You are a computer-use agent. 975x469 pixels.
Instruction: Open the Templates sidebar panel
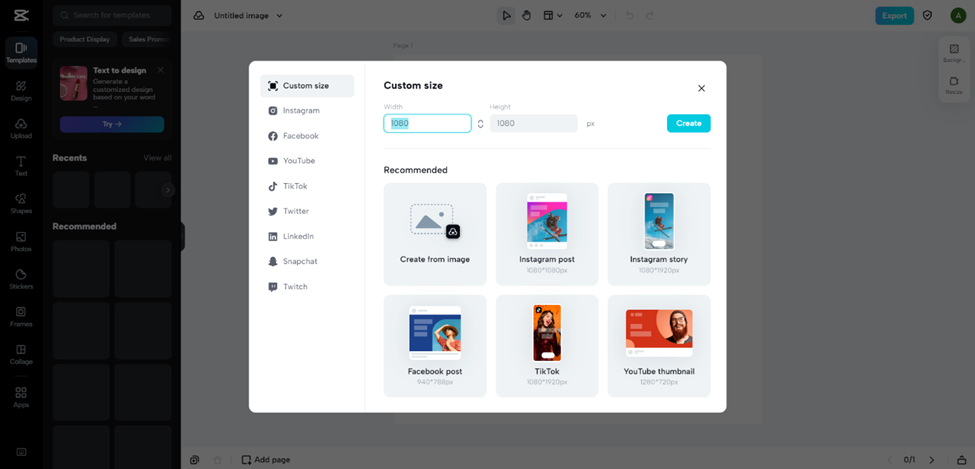[21, 52]
